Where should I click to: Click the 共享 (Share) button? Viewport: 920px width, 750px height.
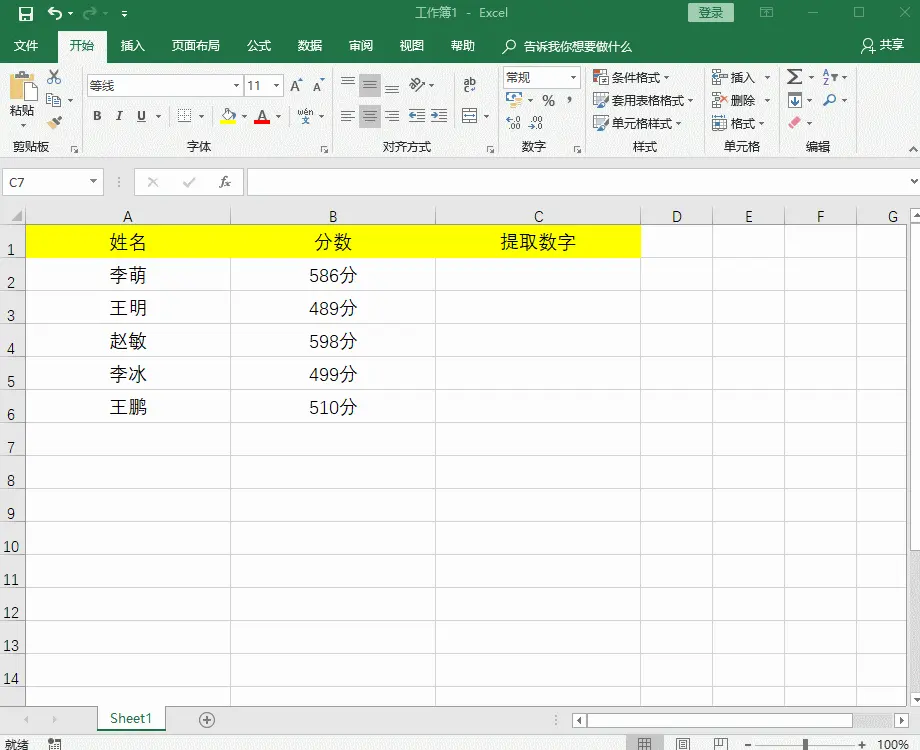pyautogui.click(x=891, y=46)
